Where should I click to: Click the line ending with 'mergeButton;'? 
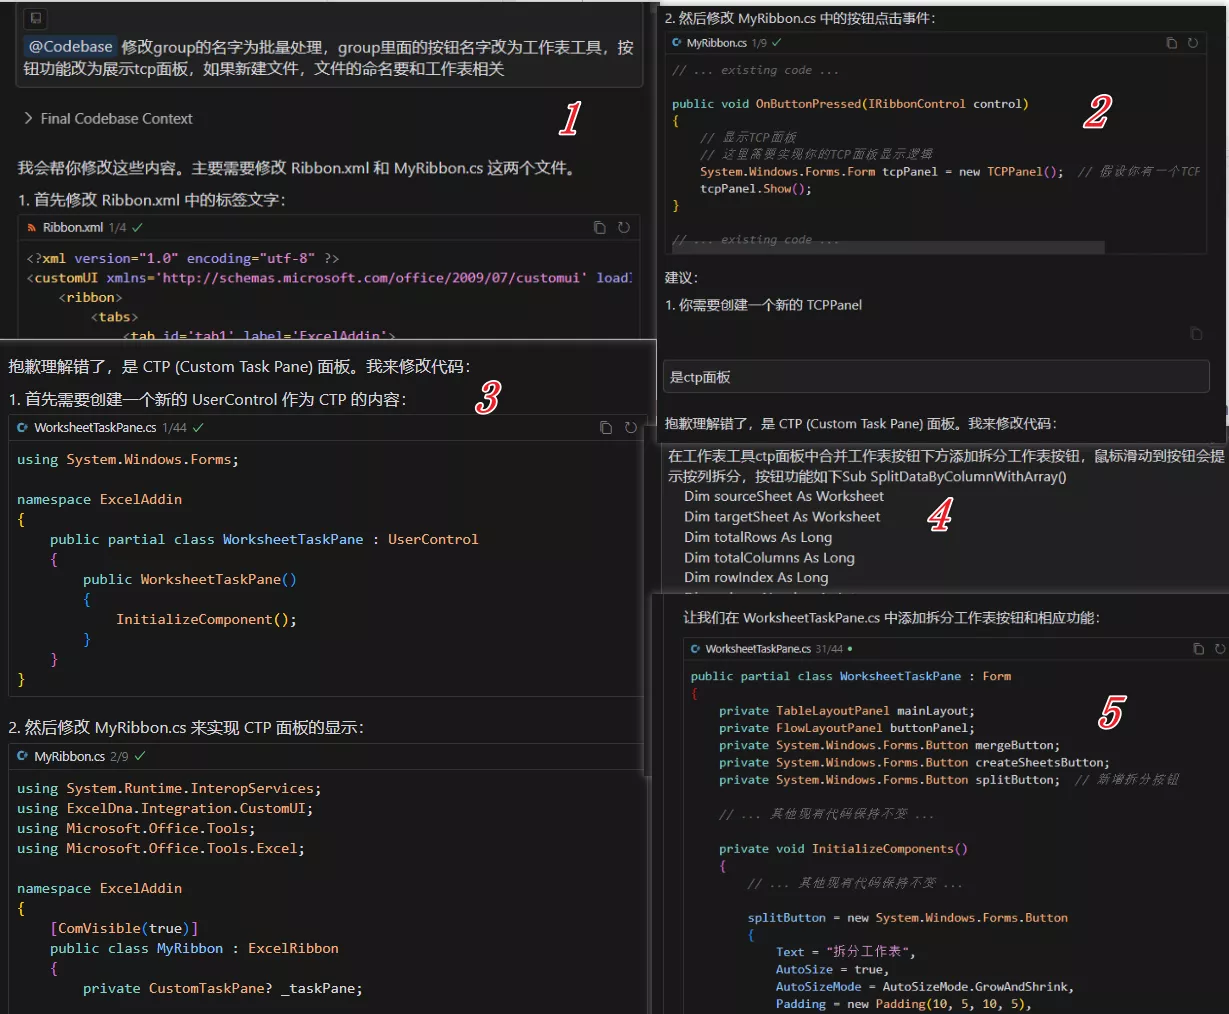[890, 745]
